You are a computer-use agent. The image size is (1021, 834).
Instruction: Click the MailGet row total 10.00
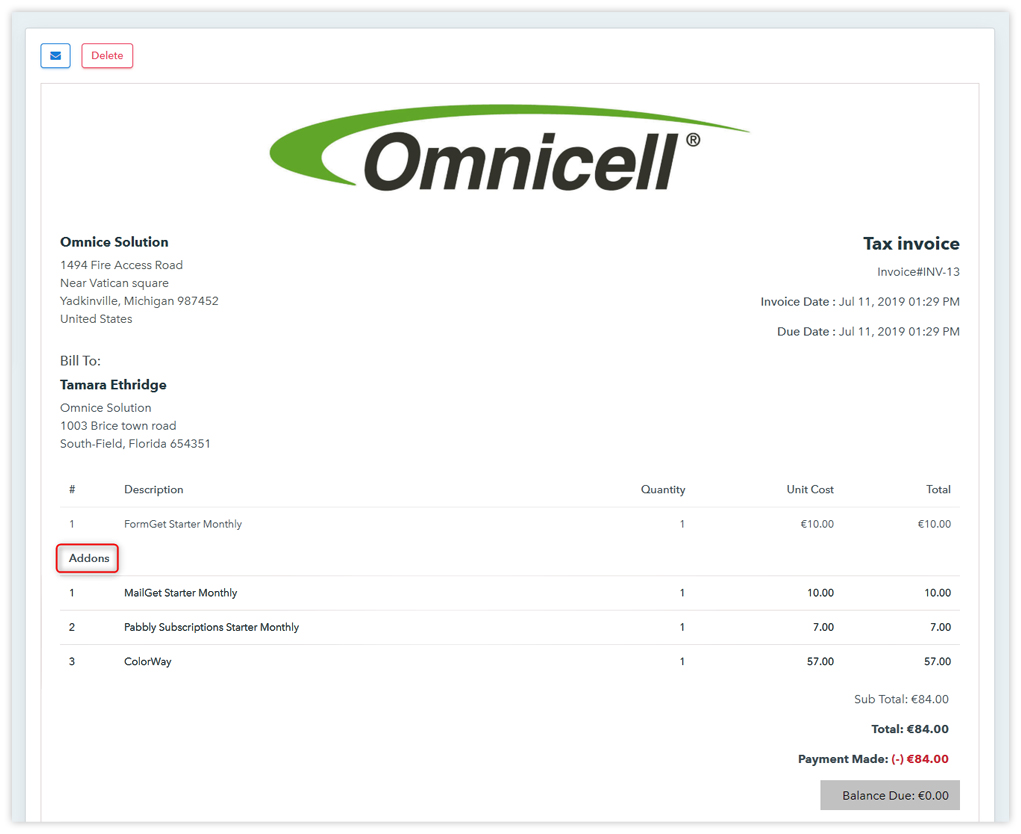pos(938,593)
